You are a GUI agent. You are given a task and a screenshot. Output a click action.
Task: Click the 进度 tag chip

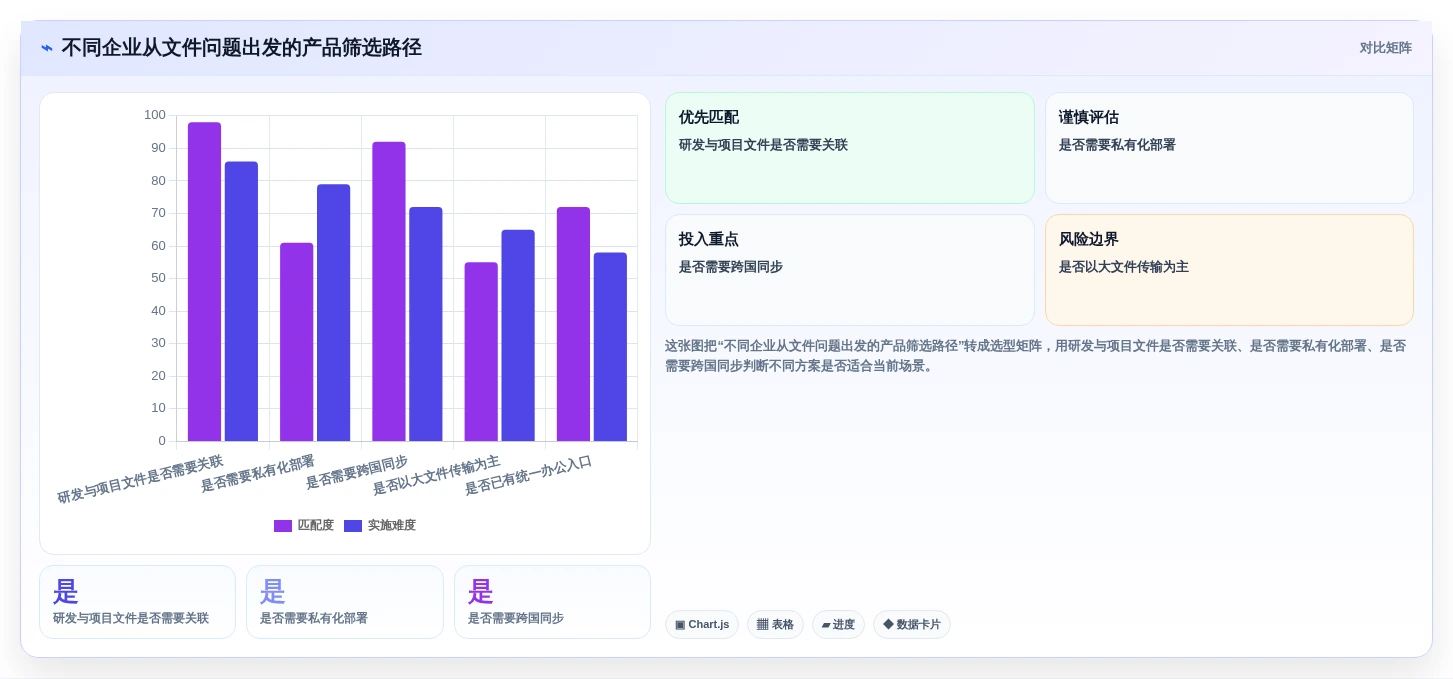(x=838, y=625)
